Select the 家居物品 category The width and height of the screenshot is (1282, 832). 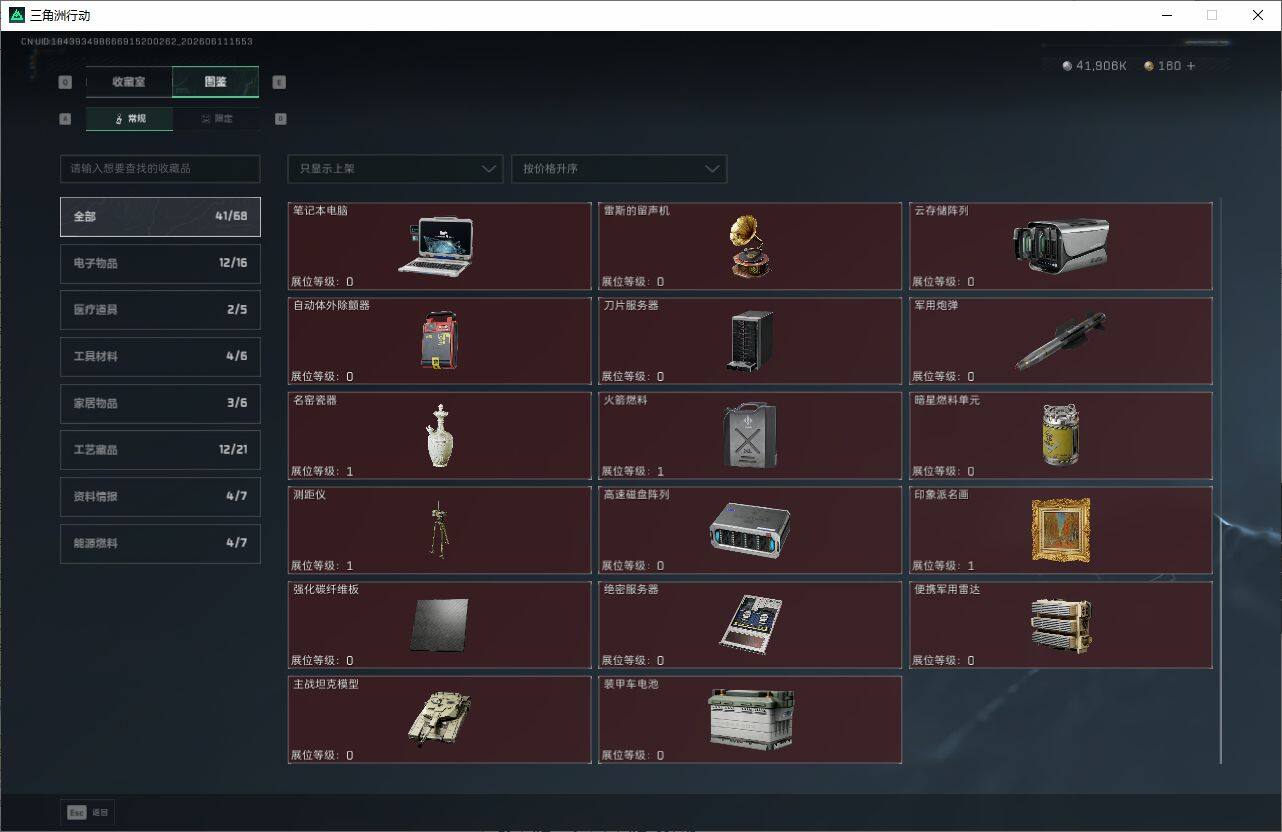pos(160,403)
